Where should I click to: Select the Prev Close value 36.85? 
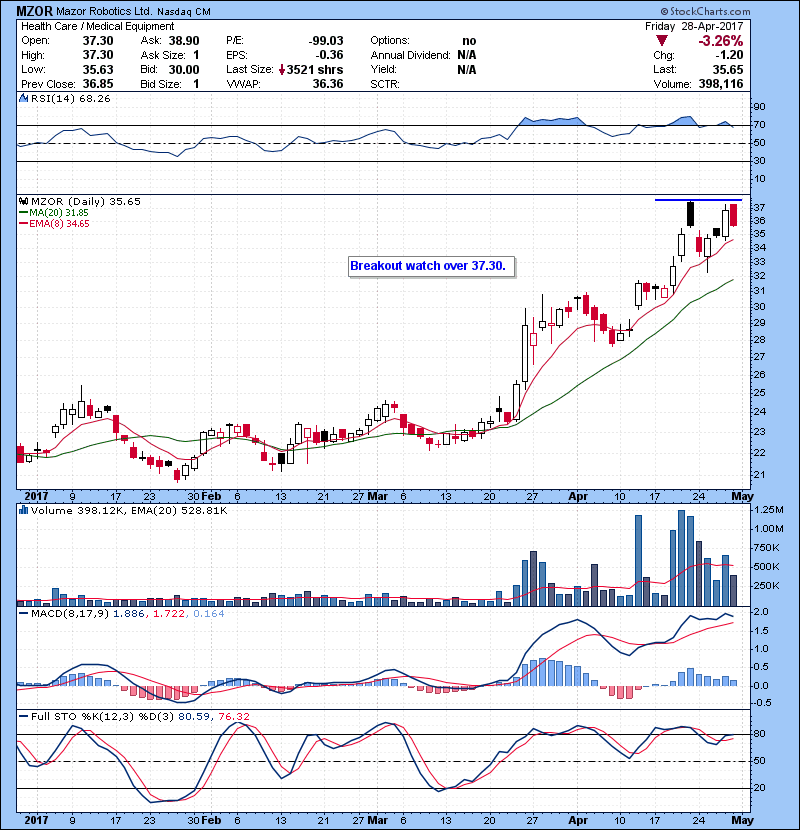(x=98, y=84)
